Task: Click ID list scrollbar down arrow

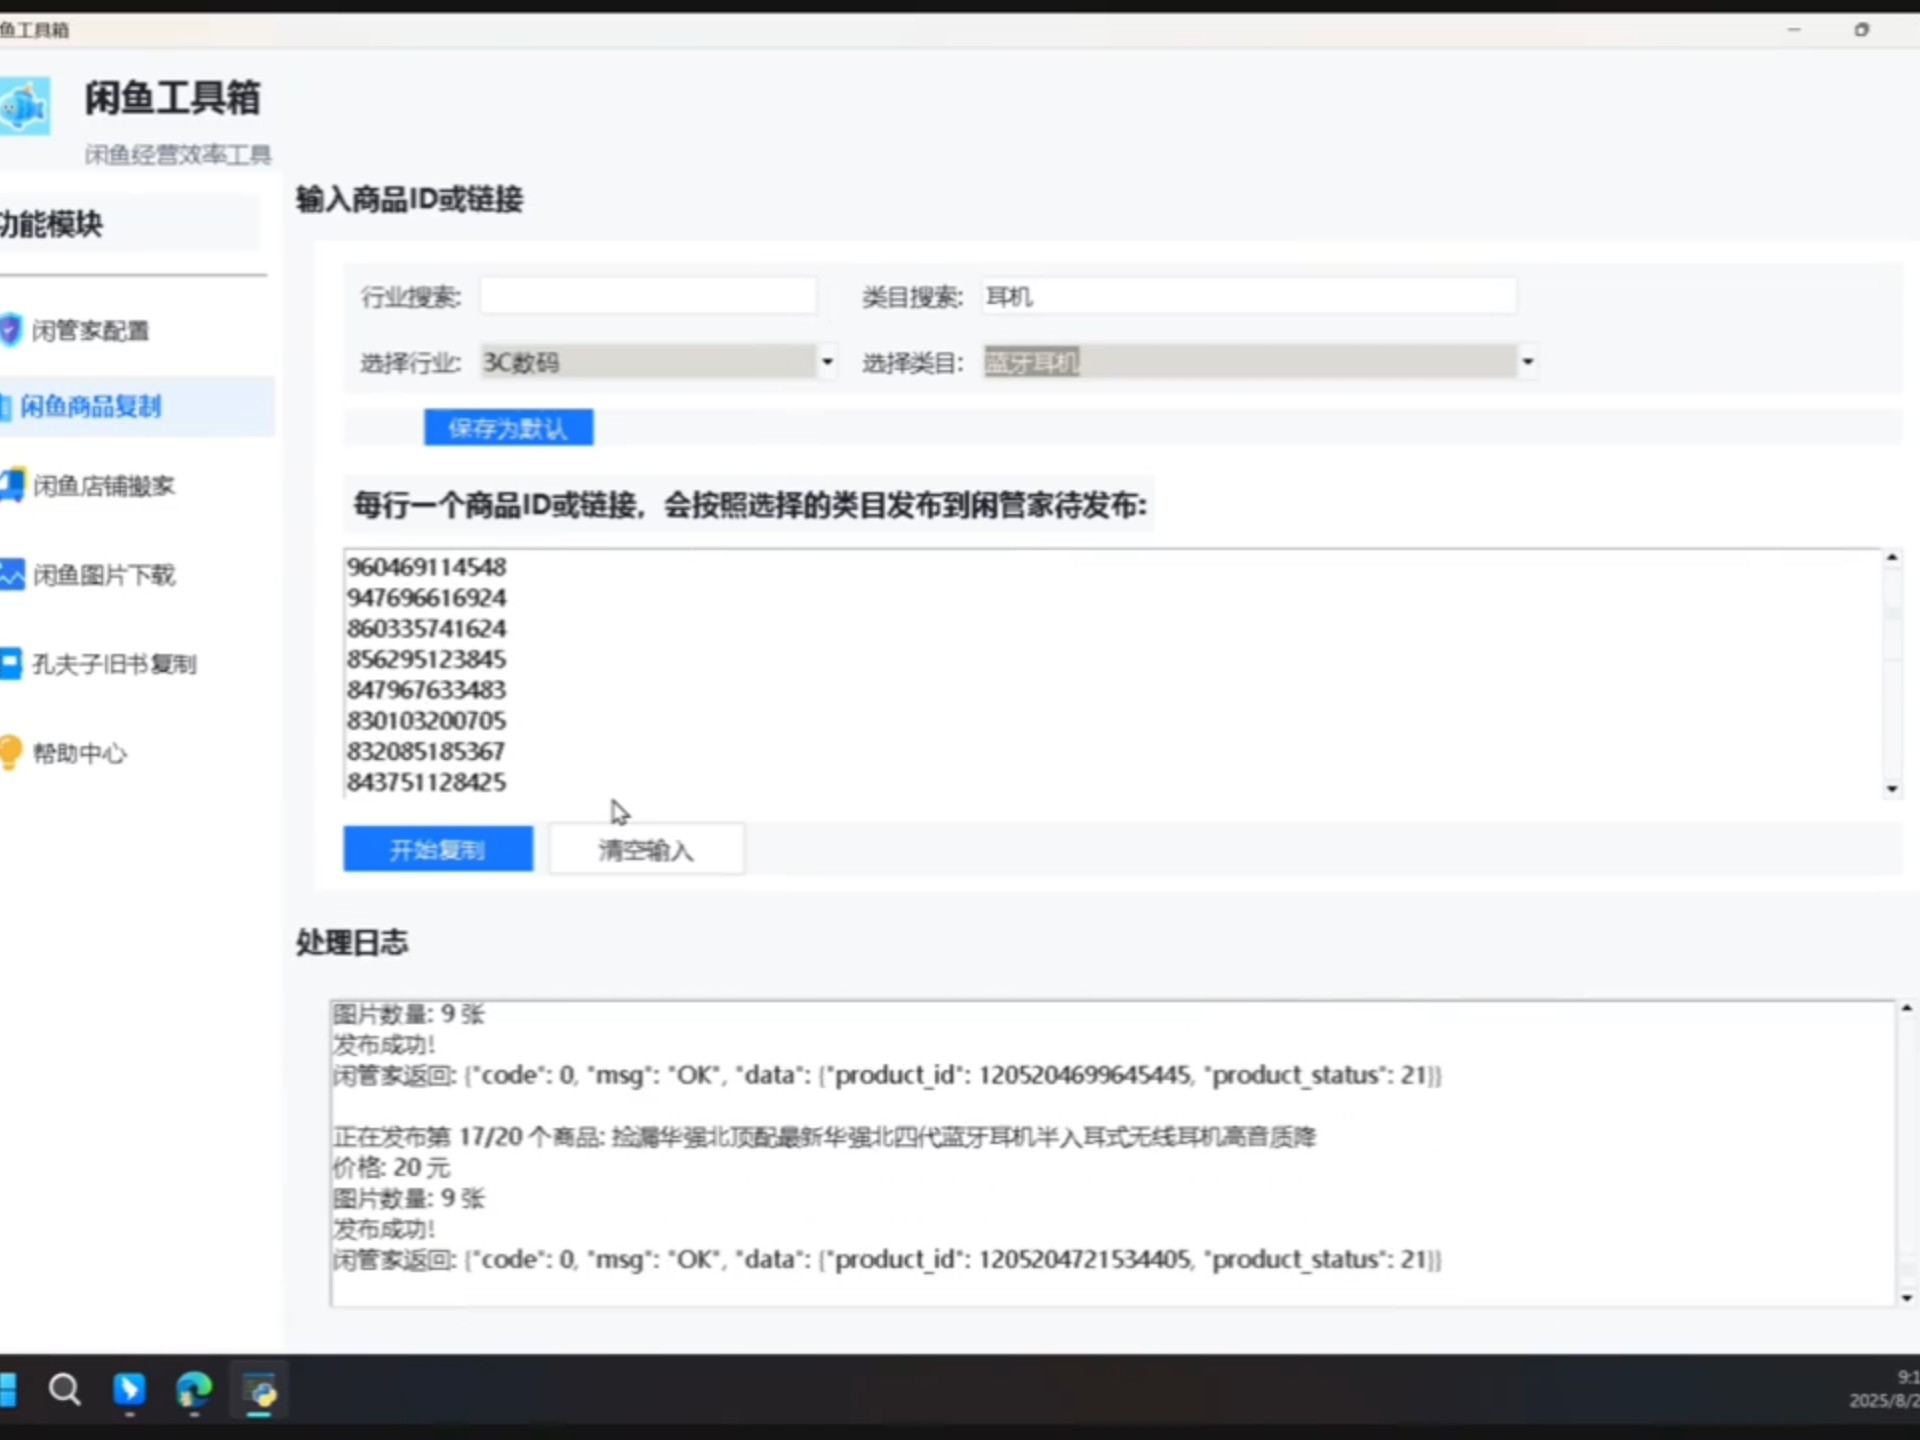Action: [x=1891, y=789]
